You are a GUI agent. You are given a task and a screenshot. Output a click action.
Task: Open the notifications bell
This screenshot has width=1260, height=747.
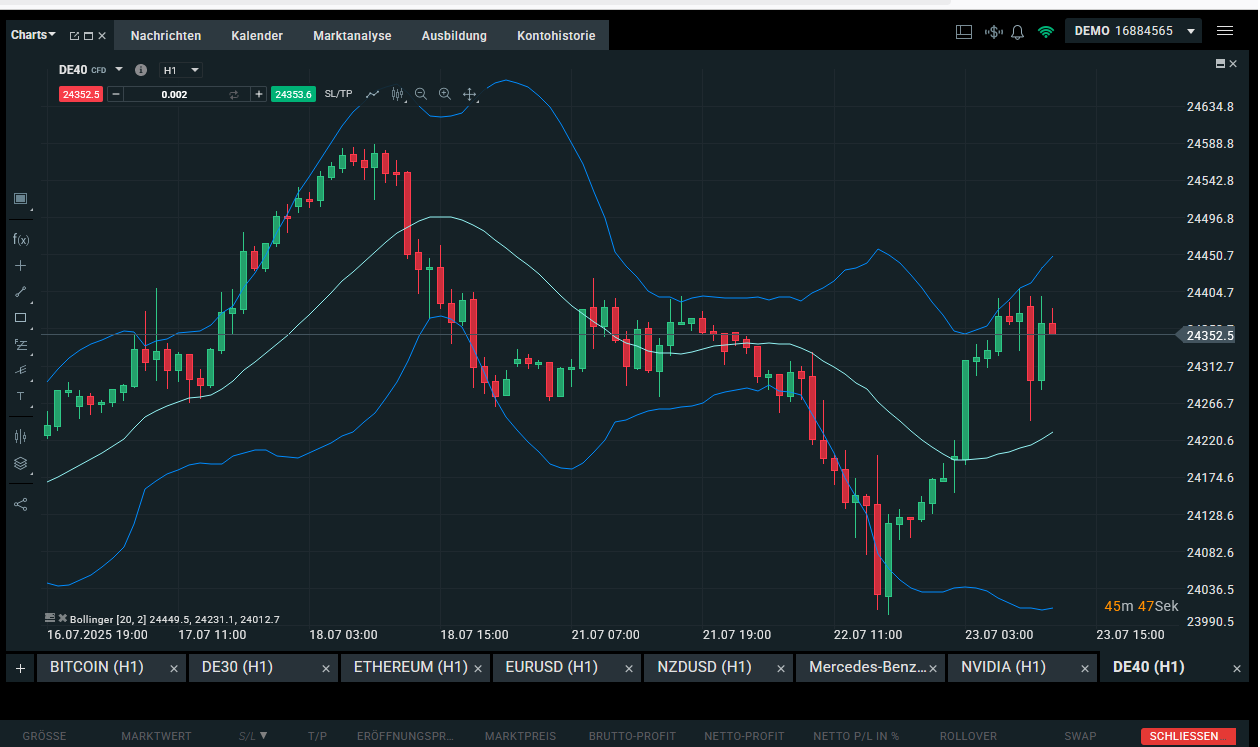tap(1018, 32)
